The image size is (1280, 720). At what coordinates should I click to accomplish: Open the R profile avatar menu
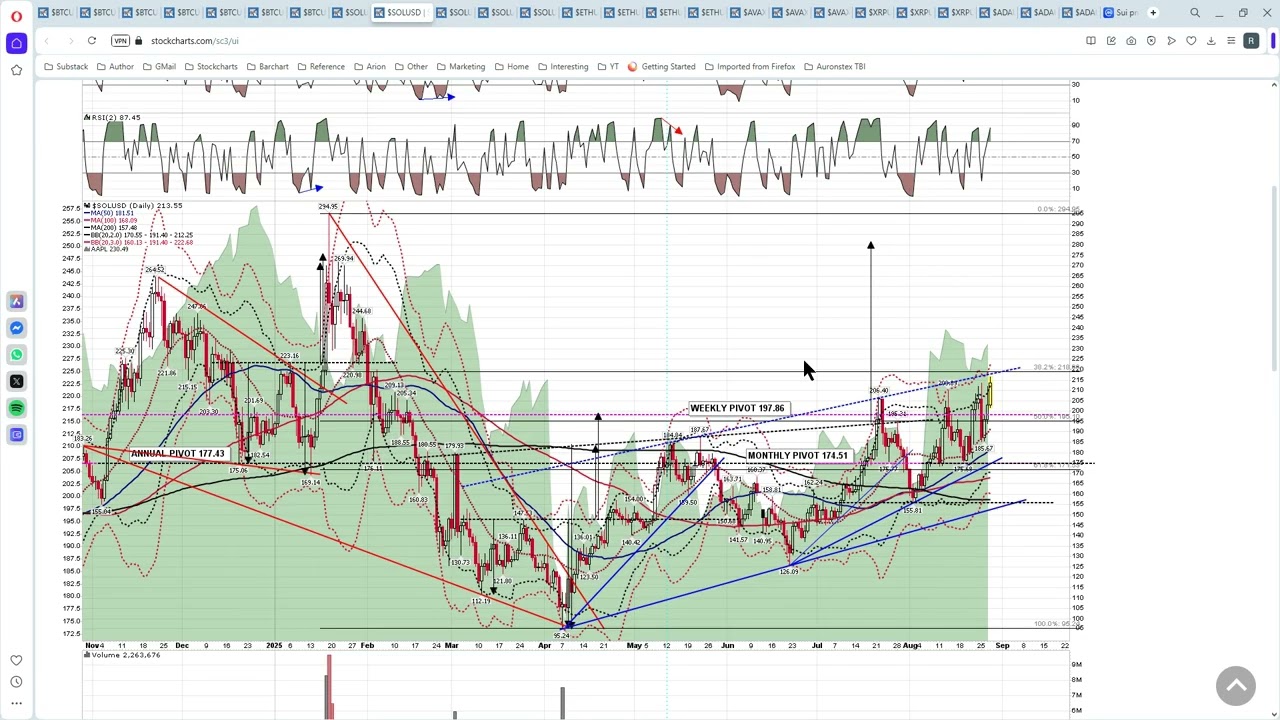(1251, 41)
